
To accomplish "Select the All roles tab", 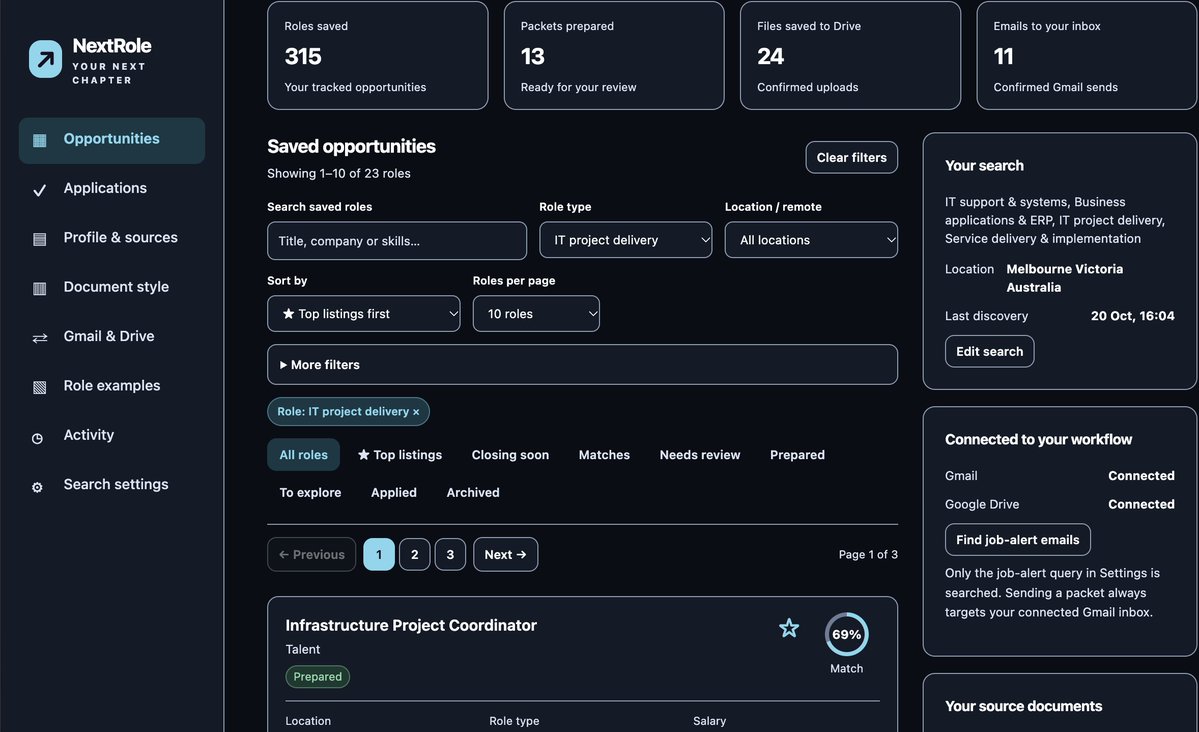I will click(304, 455).
